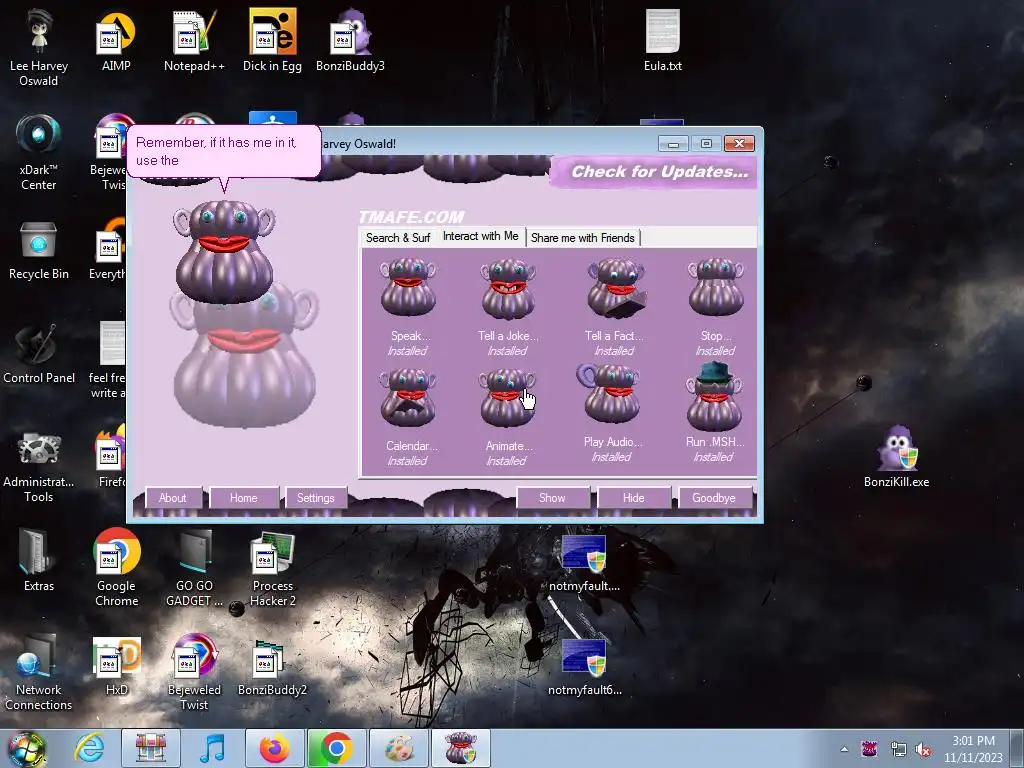
Task: Select the notmyfault6... desktop icon
Action: [584, 667]
